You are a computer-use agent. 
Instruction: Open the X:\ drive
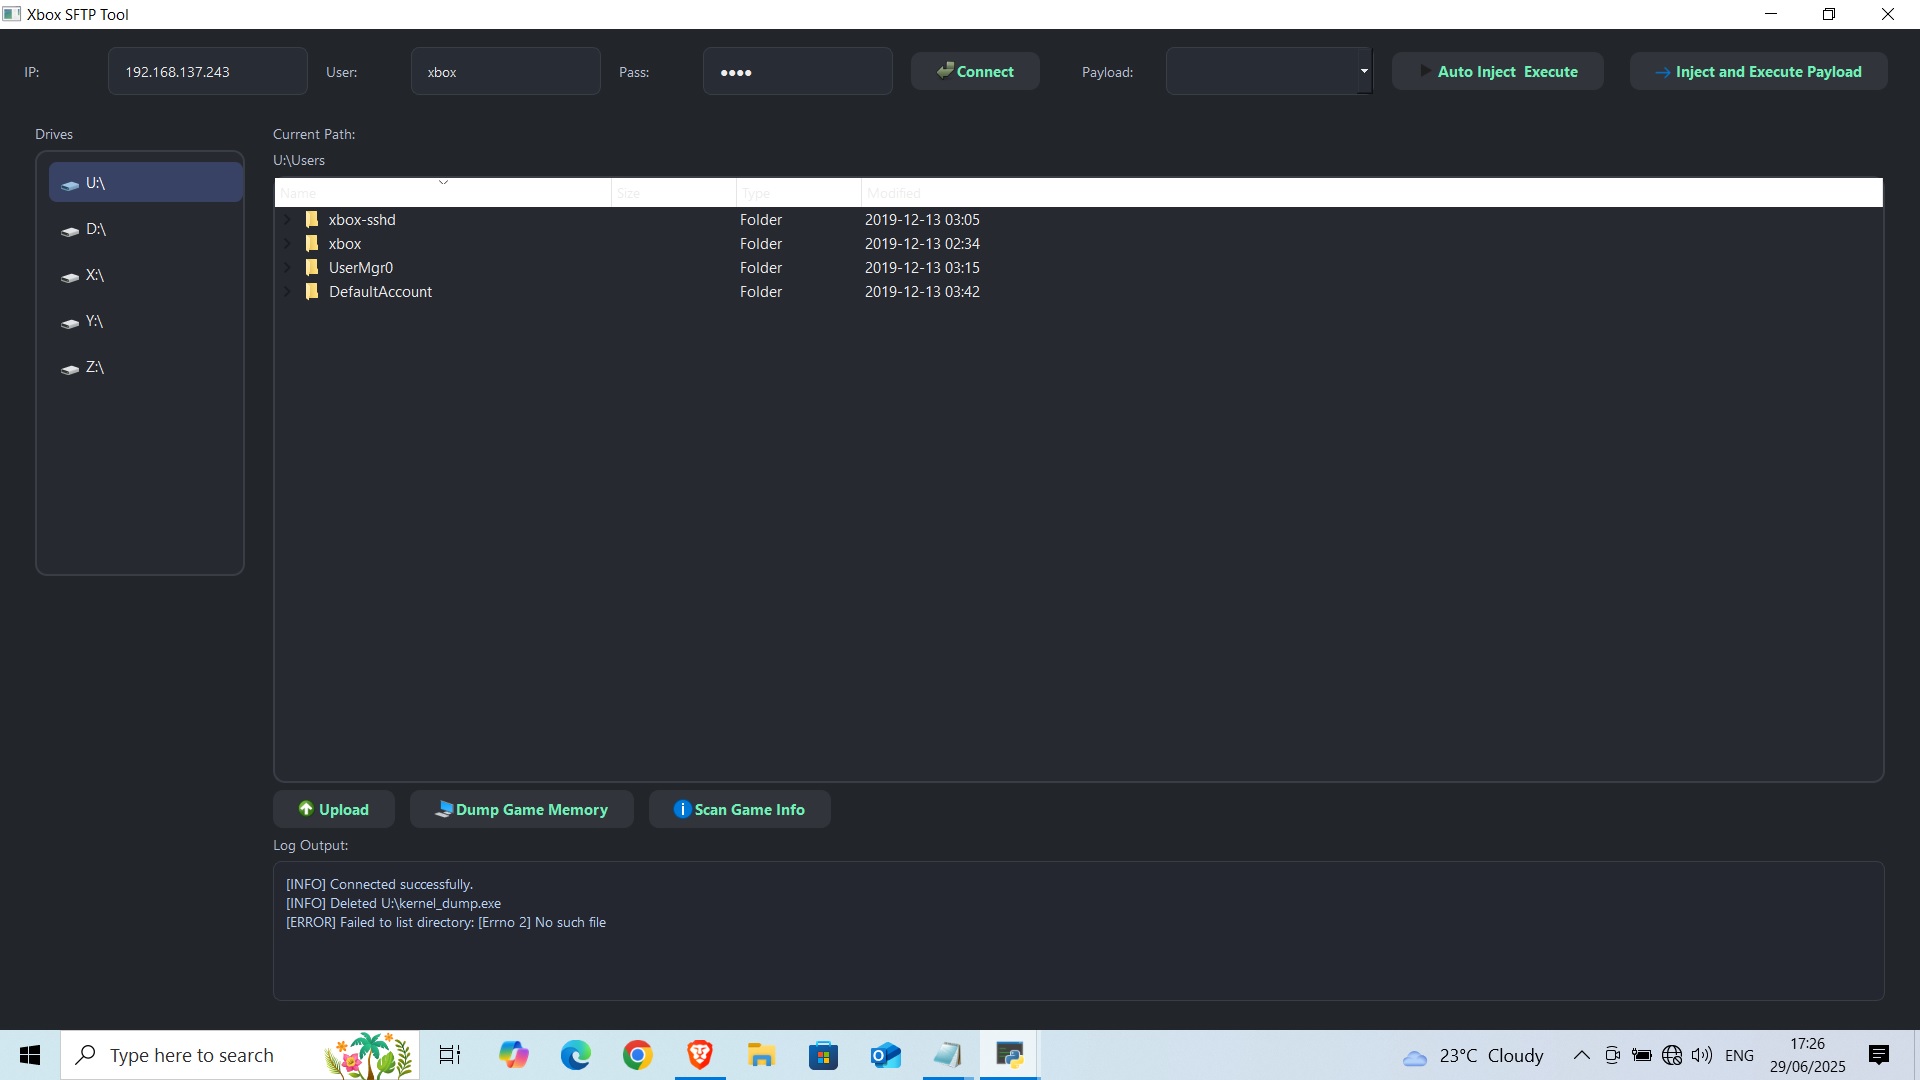click(94, 276)
